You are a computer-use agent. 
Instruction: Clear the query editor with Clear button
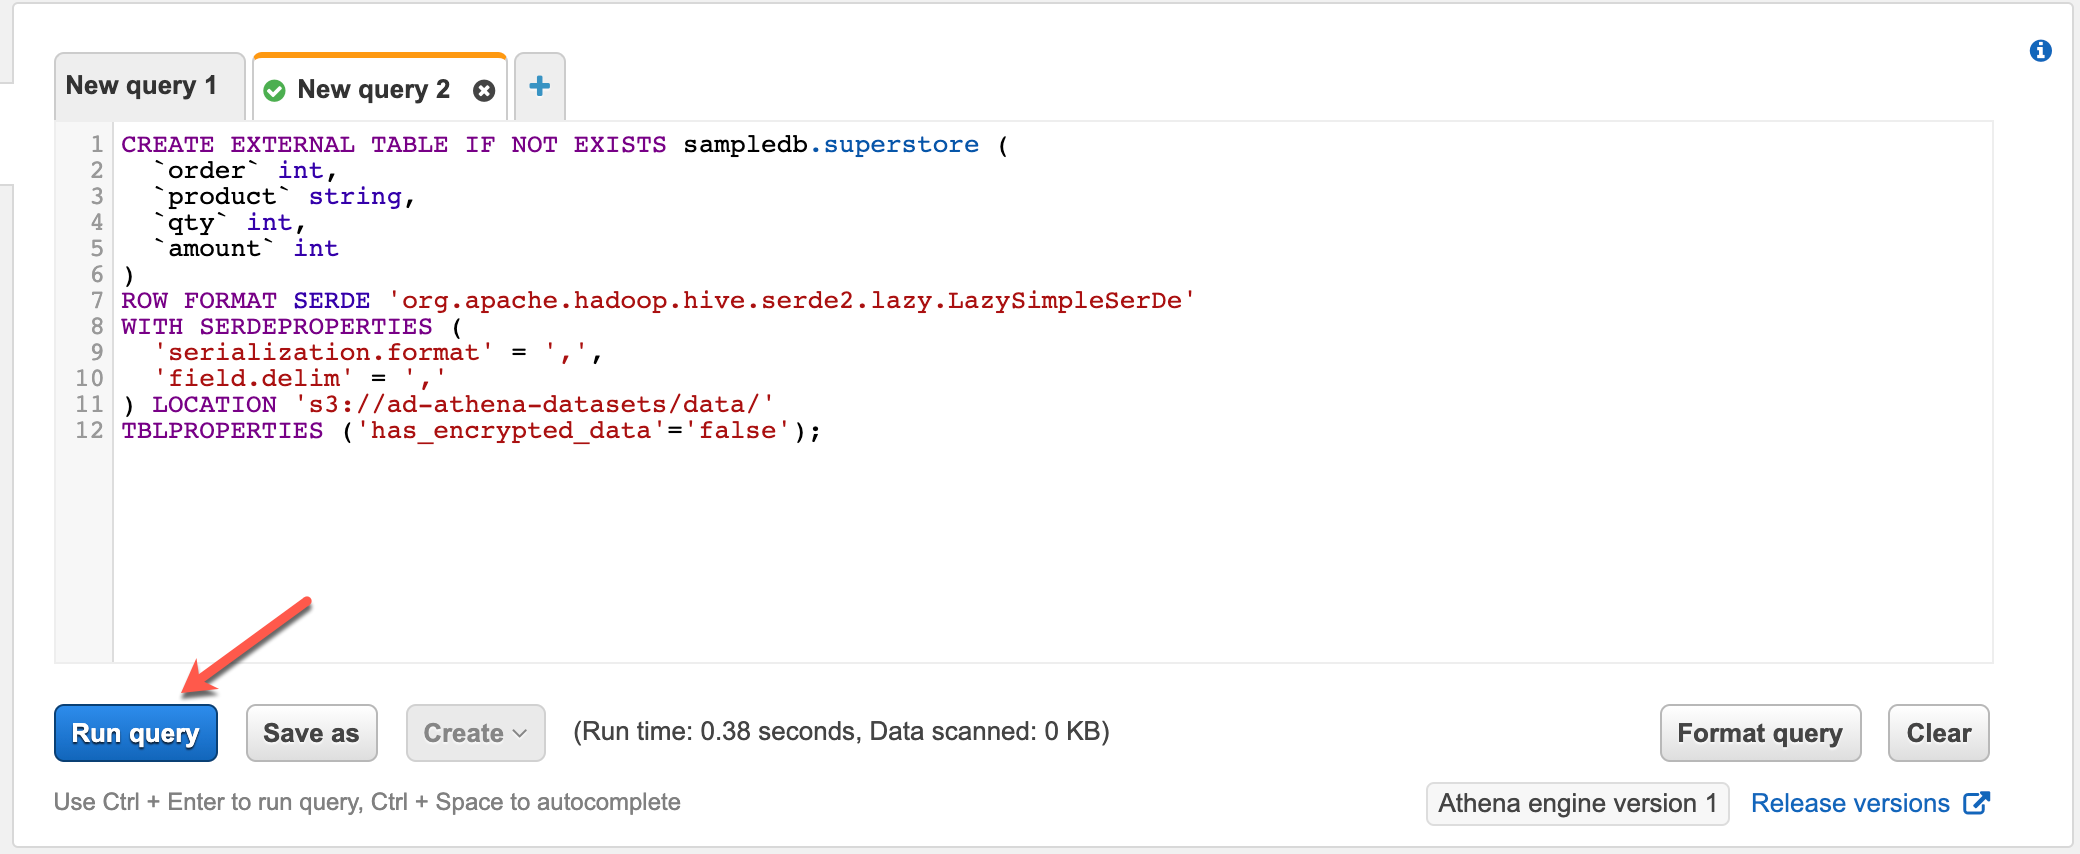coord(1938,733)
